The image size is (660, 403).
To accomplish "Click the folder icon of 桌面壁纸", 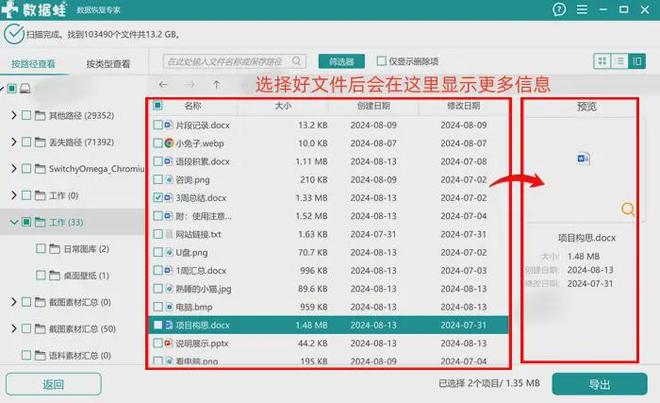I will coord(55,275).
